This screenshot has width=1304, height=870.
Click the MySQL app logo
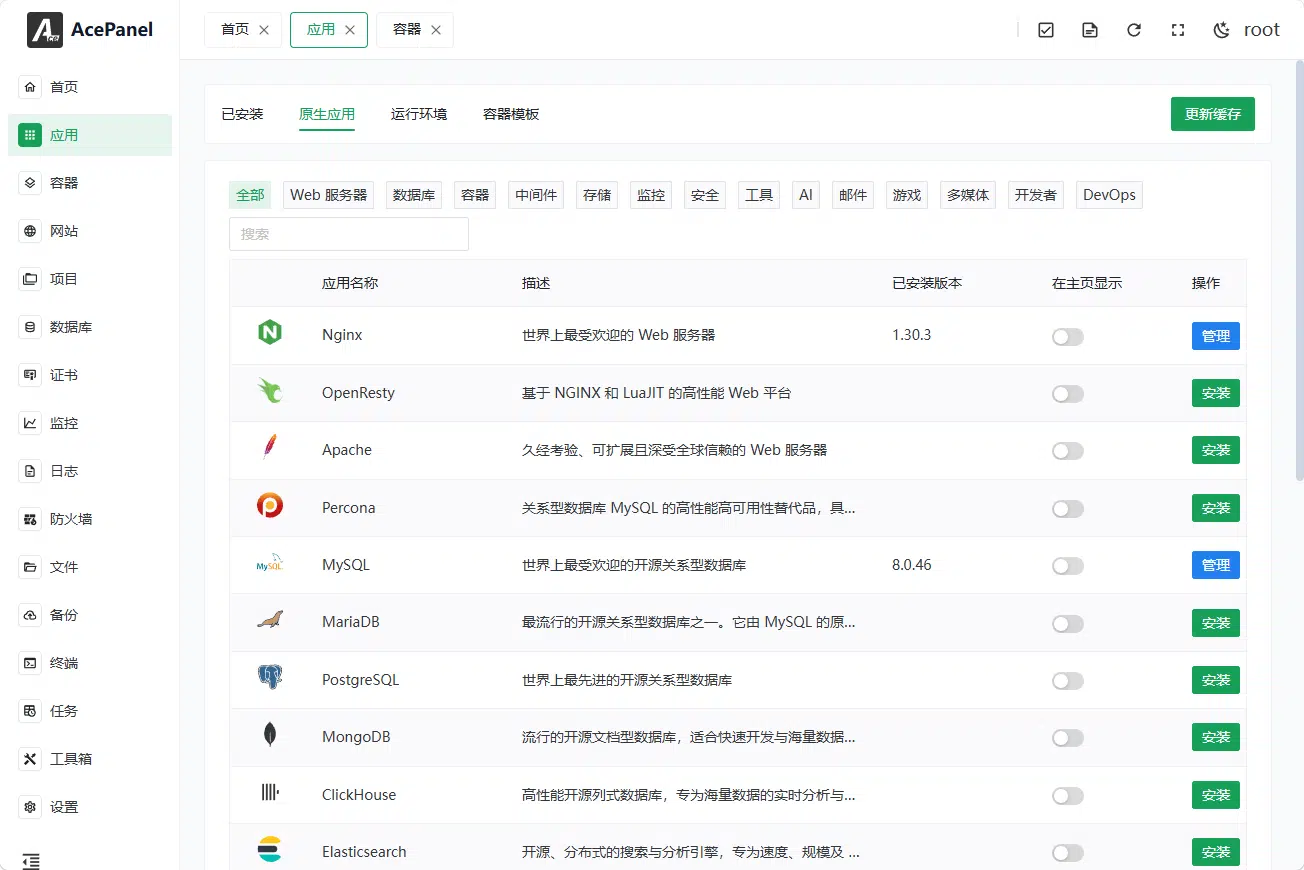click(269, 564)
